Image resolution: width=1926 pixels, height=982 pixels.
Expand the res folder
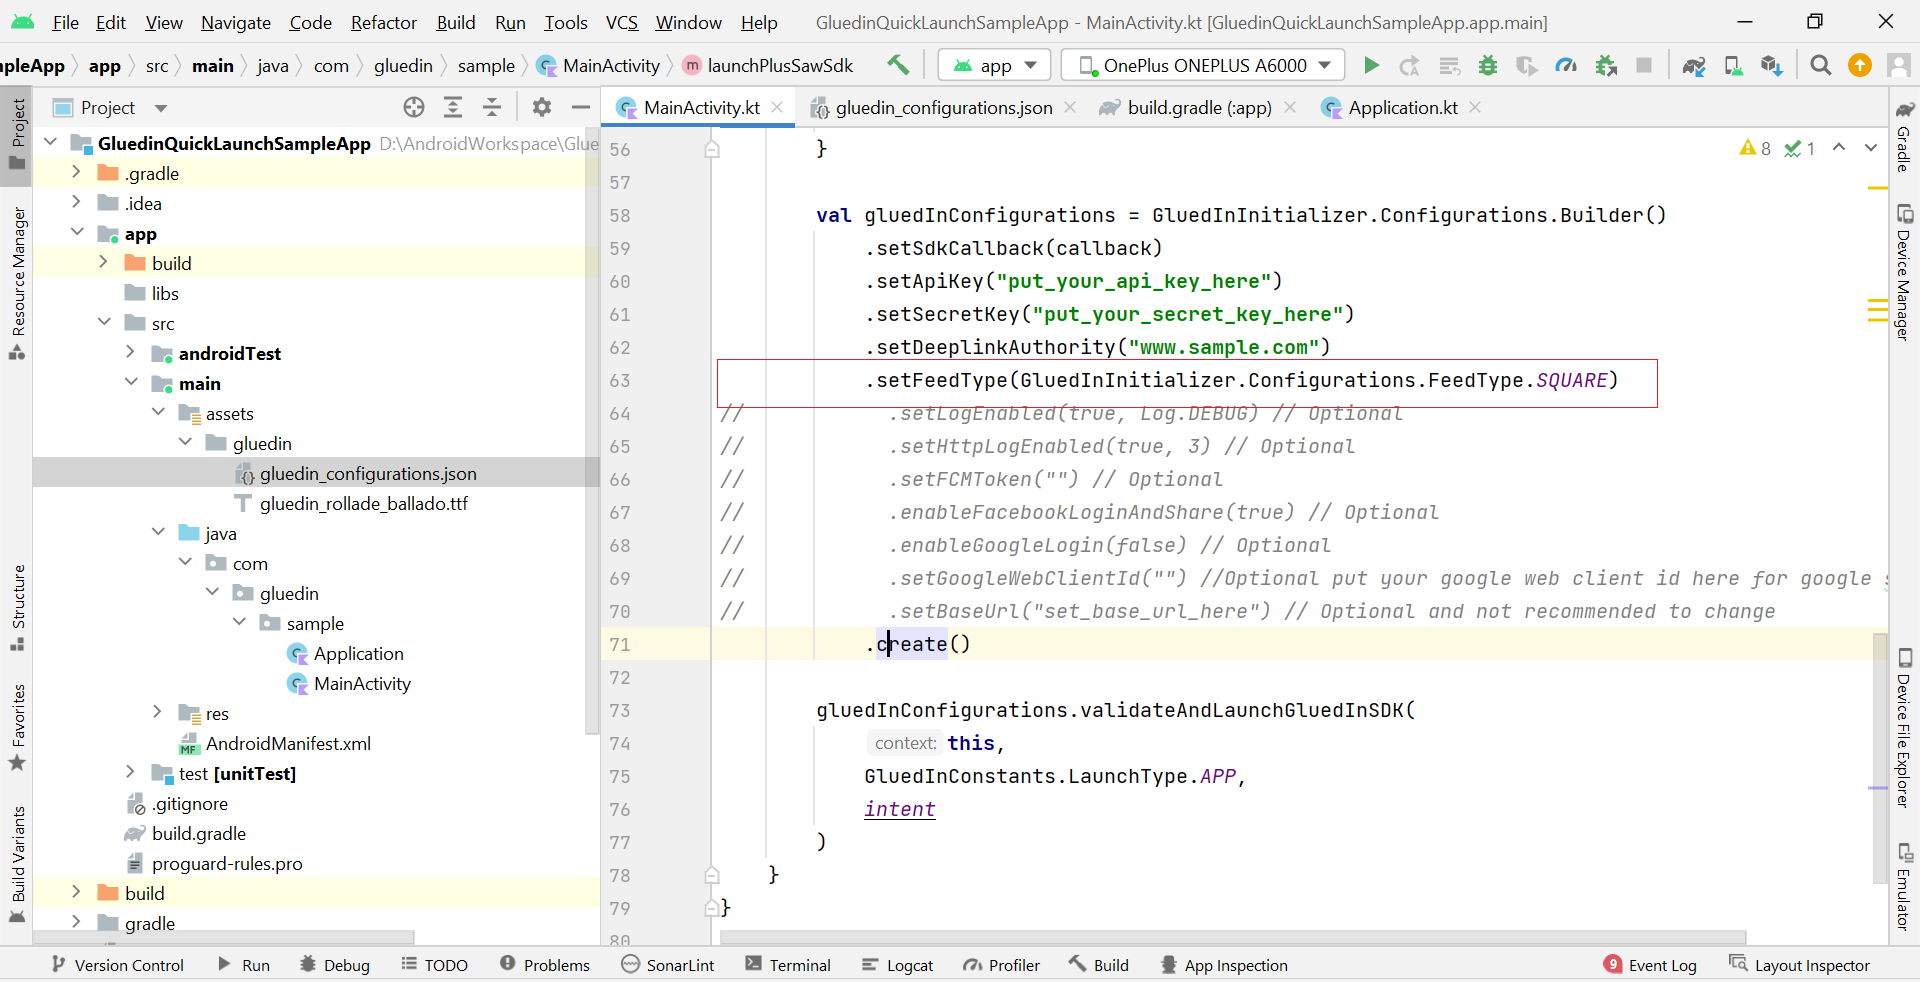coord(157,713)
